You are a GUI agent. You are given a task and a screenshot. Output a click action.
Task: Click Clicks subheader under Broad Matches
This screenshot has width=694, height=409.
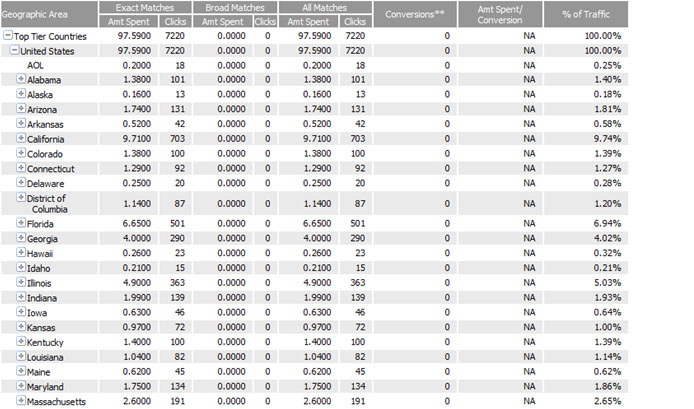pyautogui.click(x=266, y=21)
